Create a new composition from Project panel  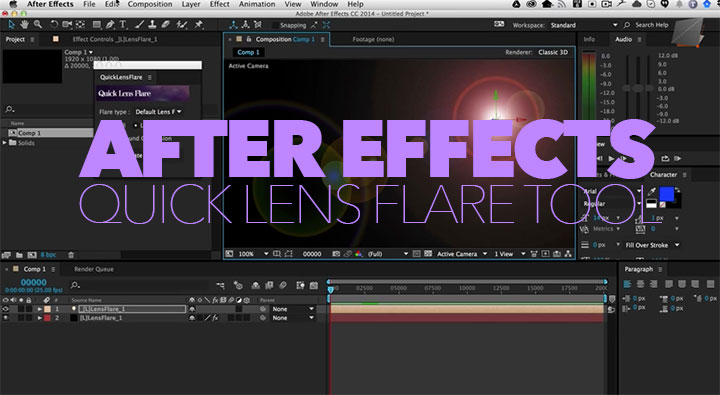point(32,255)
